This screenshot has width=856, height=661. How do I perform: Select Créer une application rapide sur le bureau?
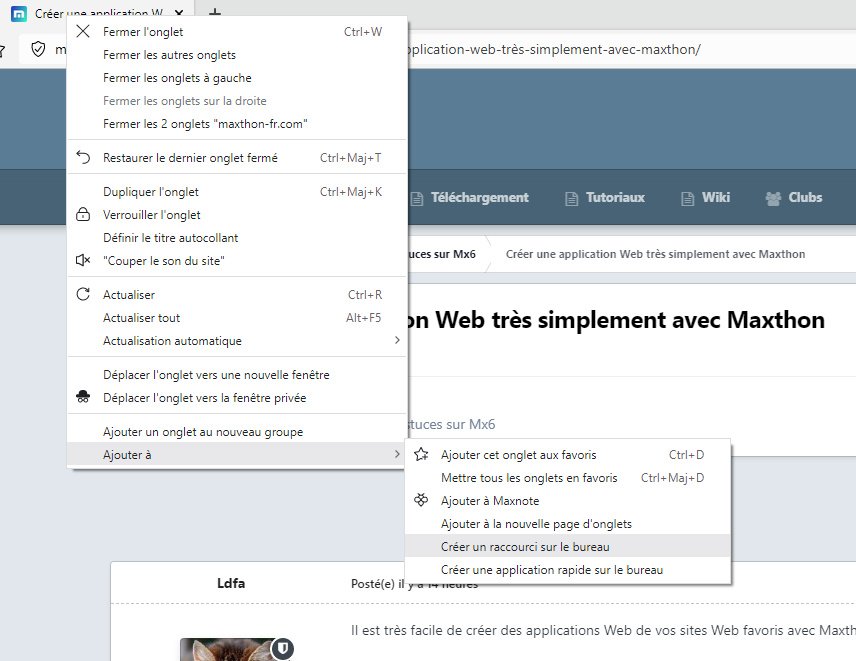pyautogui.click(x=568, y=569)
